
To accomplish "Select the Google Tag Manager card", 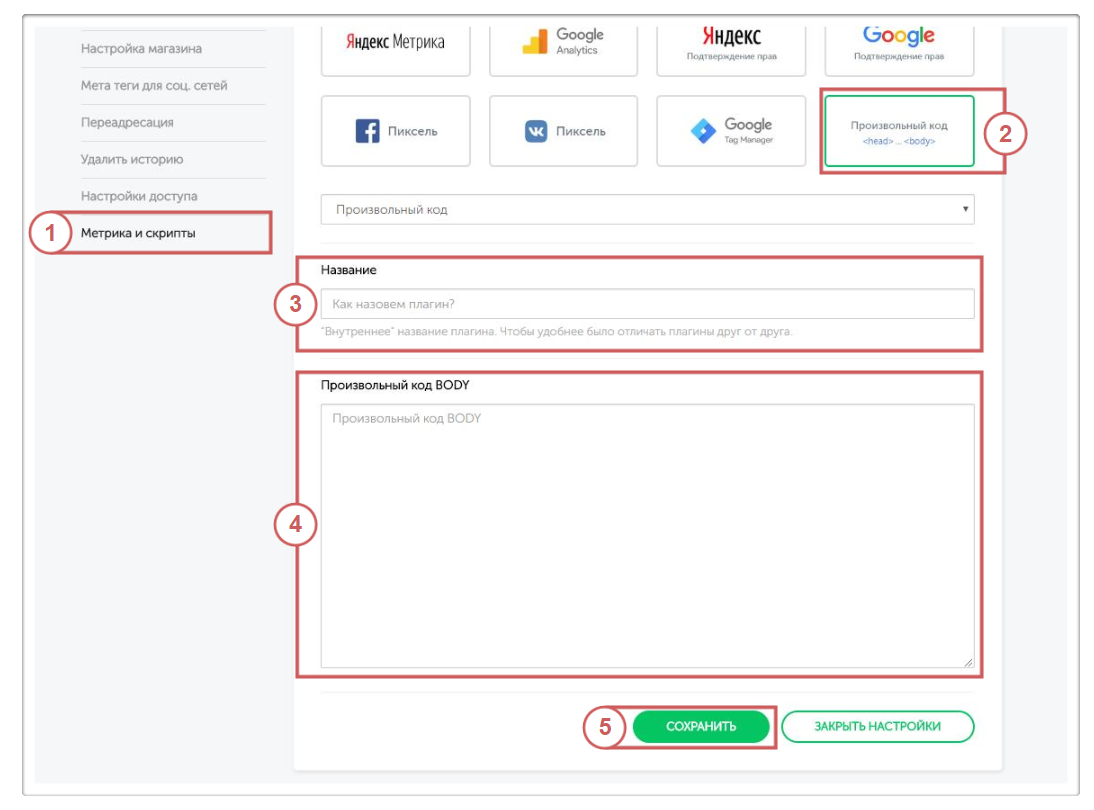I will point(731,131).
